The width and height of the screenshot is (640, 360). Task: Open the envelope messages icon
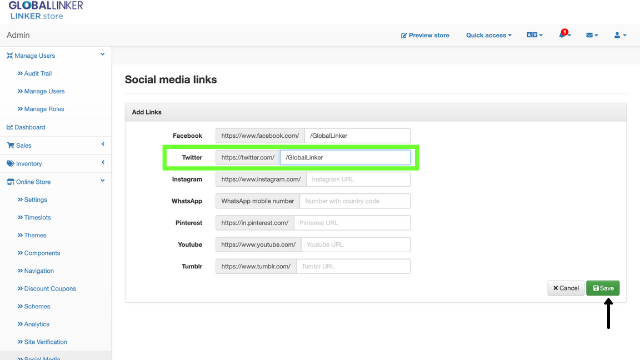[591, 35]
